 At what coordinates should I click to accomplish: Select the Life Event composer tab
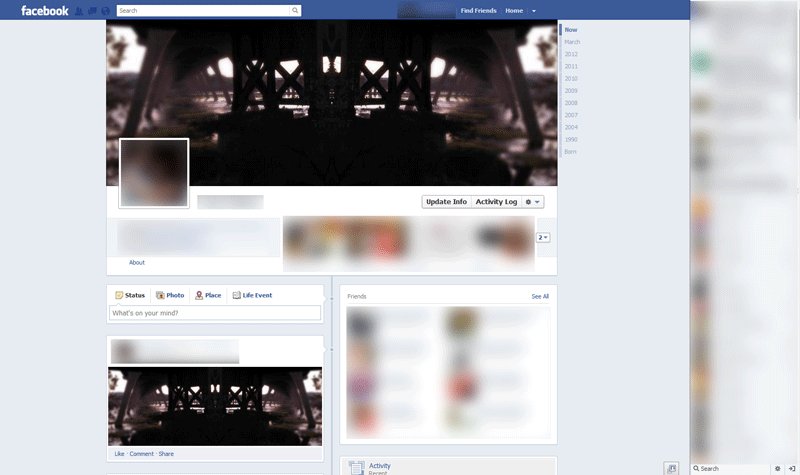(x=252, y=295)
